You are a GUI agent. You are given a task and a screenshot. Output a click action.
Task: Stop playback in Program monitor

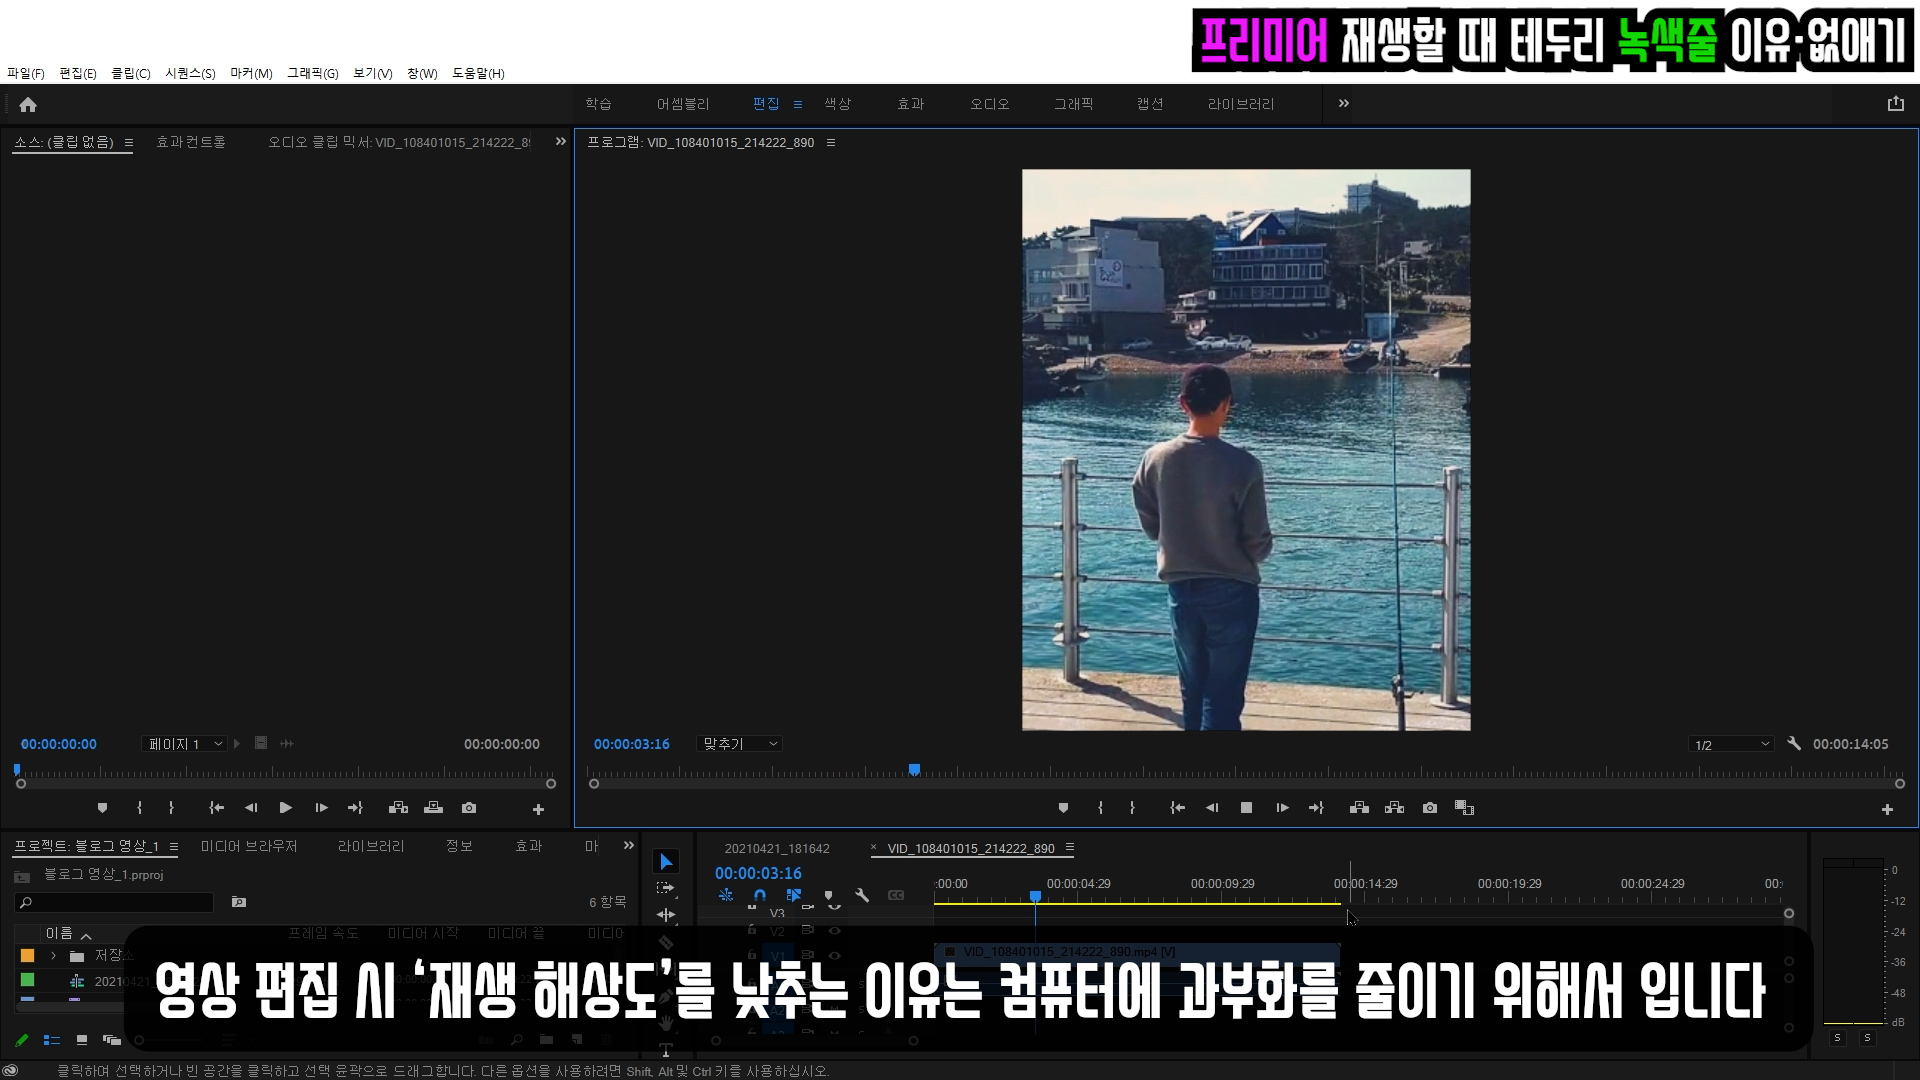click(1246, 808)
